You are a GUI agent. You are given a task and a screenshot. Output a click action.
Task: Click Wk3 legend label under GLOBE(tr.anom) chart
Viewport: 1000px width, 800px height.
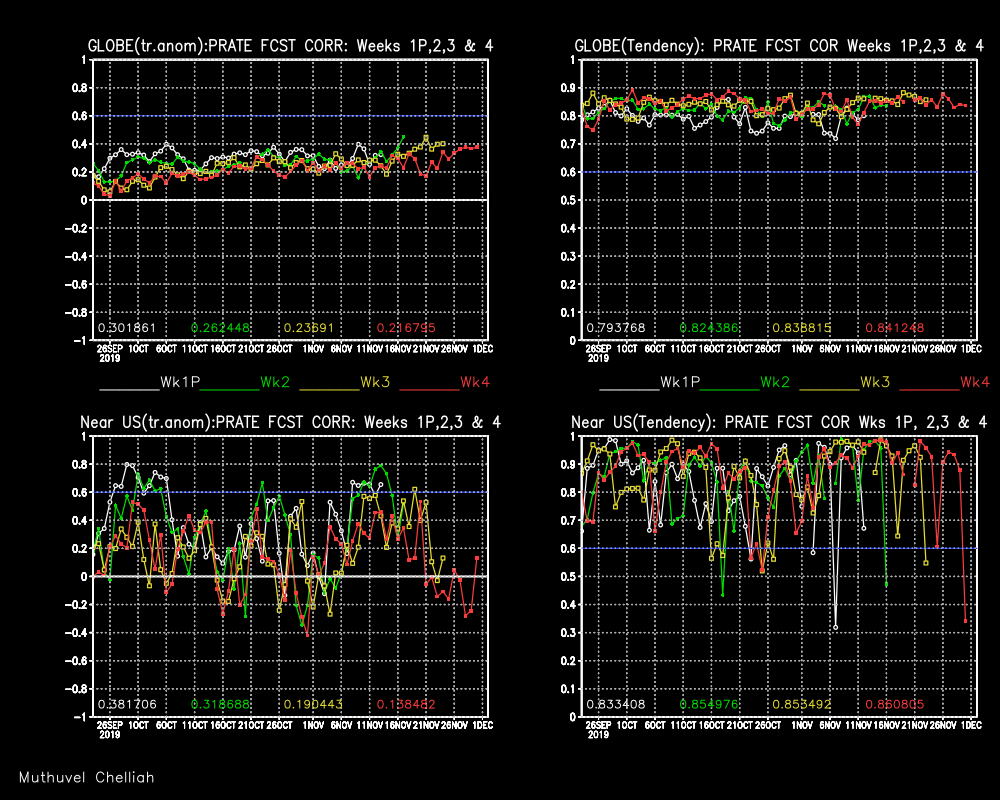click(375, 382)
